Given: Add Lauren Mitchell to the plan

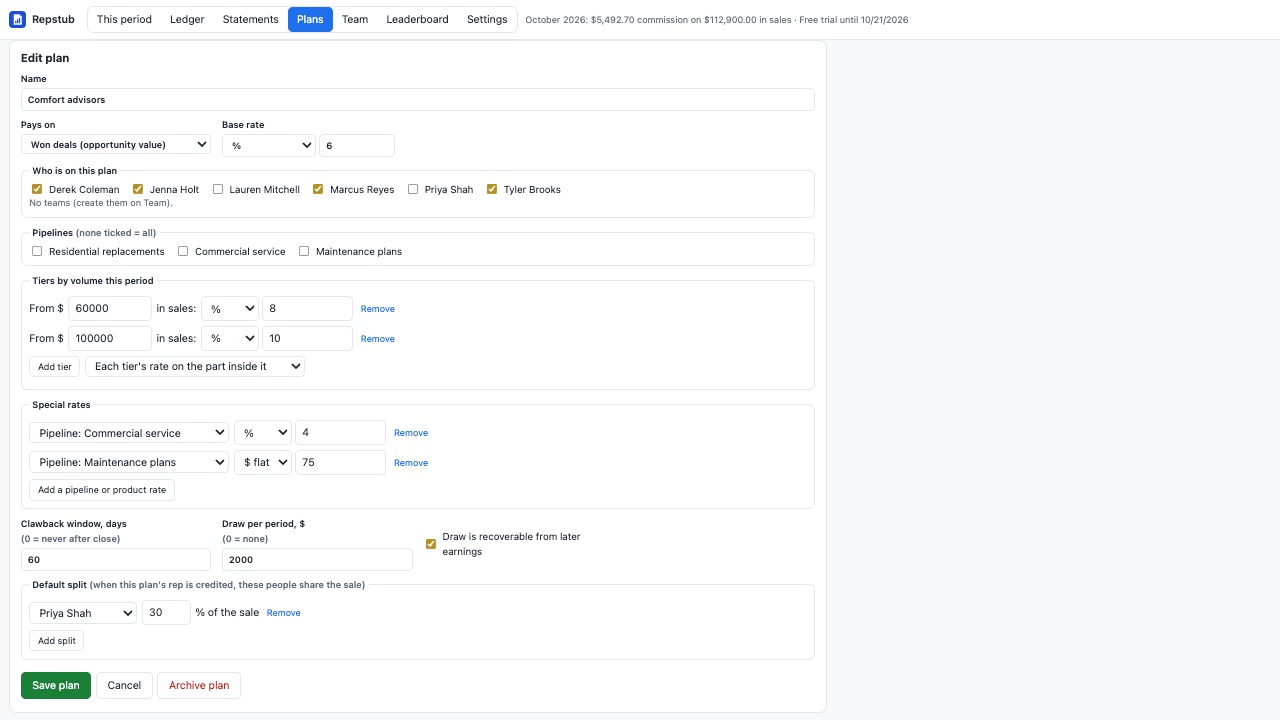Looking at the screenshot, I should tap(218, 189).
